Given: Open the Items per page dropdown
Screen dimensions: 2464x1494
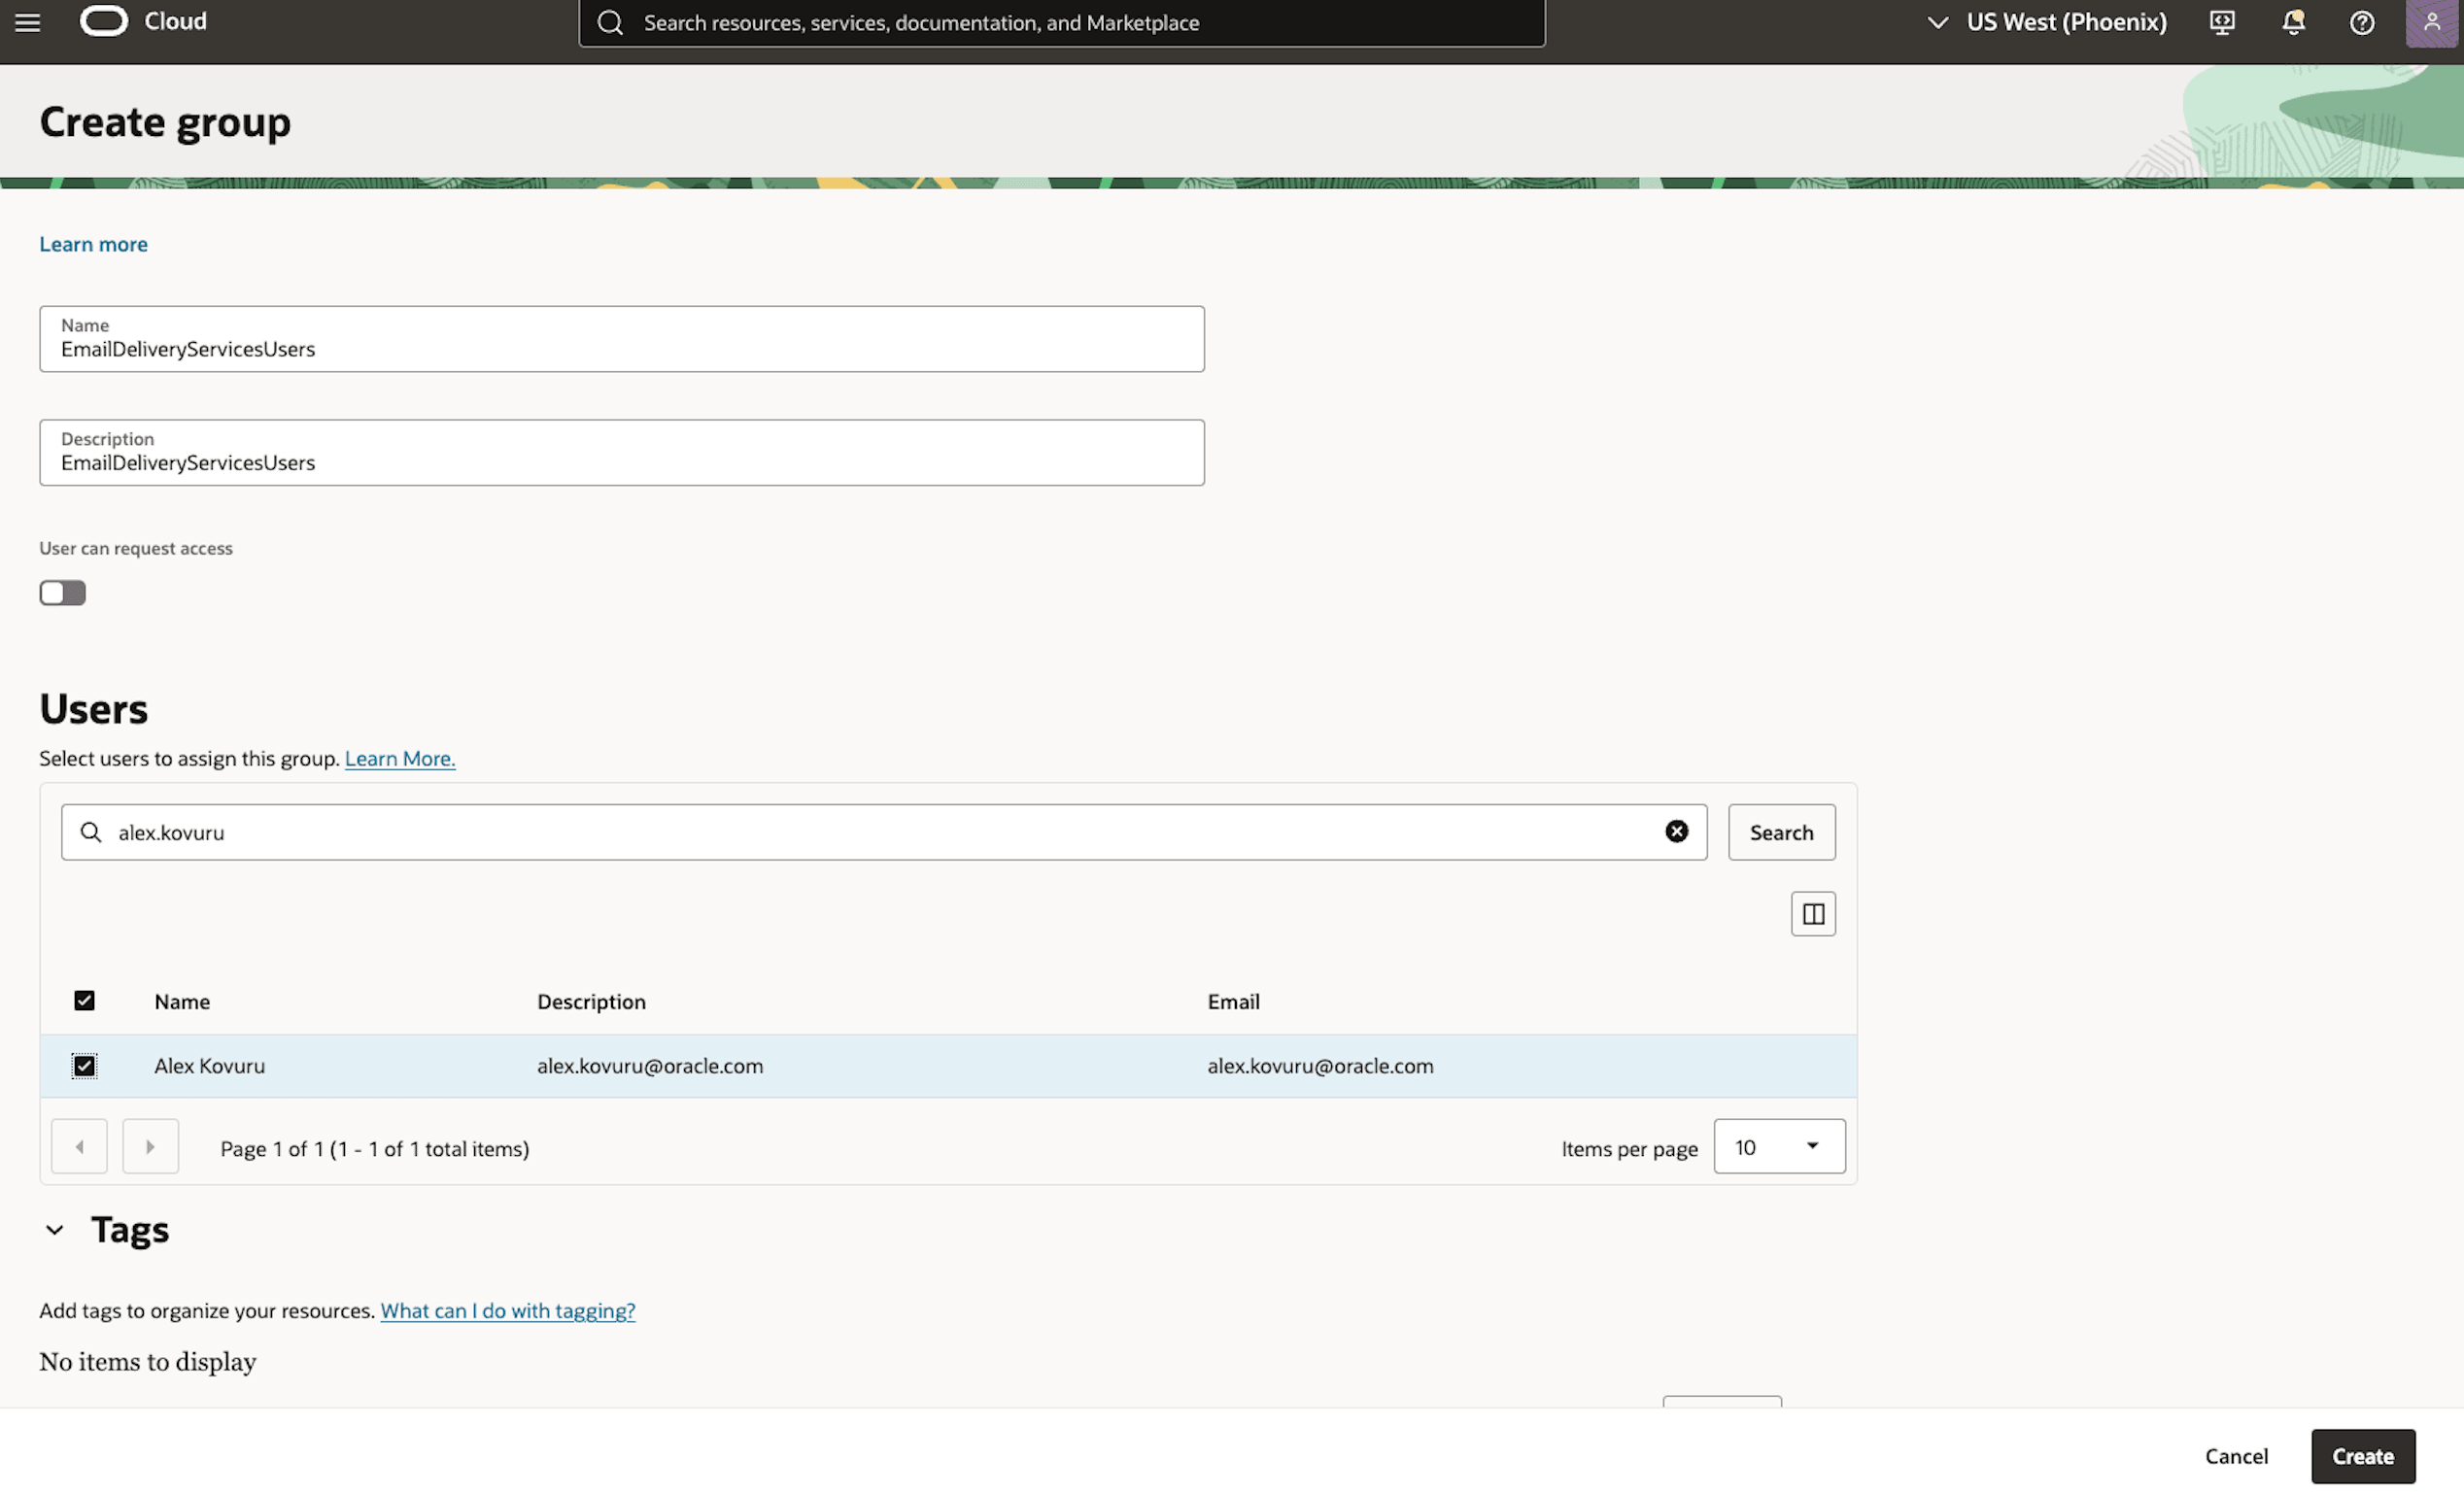Looking at the screenshot, I should [1779, 1146].
